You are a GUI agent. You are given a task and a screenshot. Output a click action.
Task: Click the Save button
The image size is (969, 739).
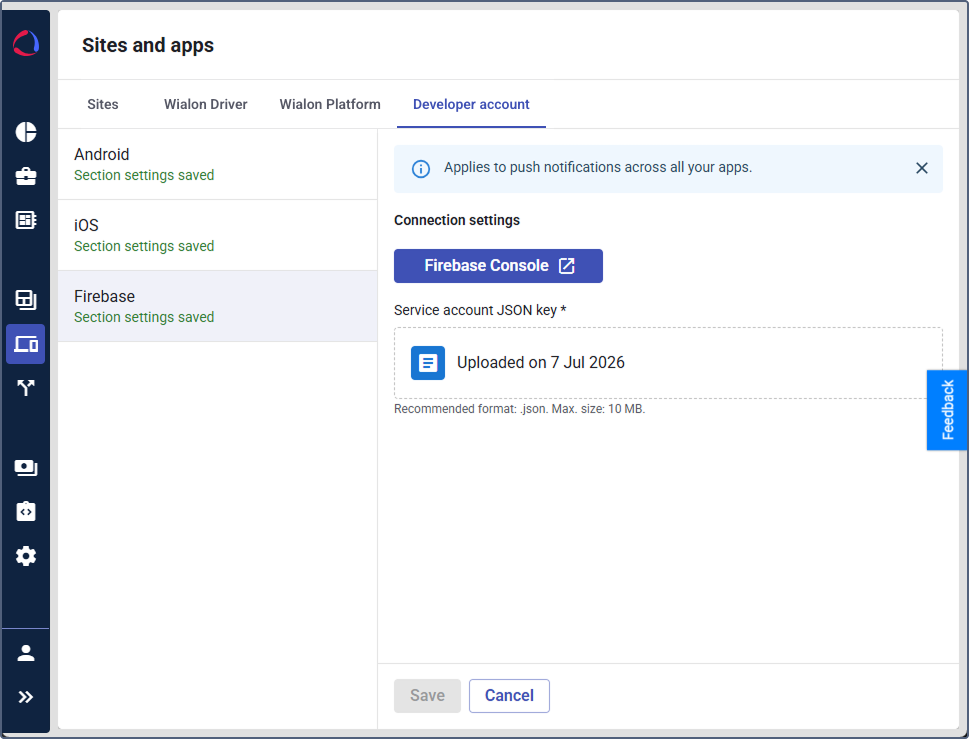pos(428,696)
